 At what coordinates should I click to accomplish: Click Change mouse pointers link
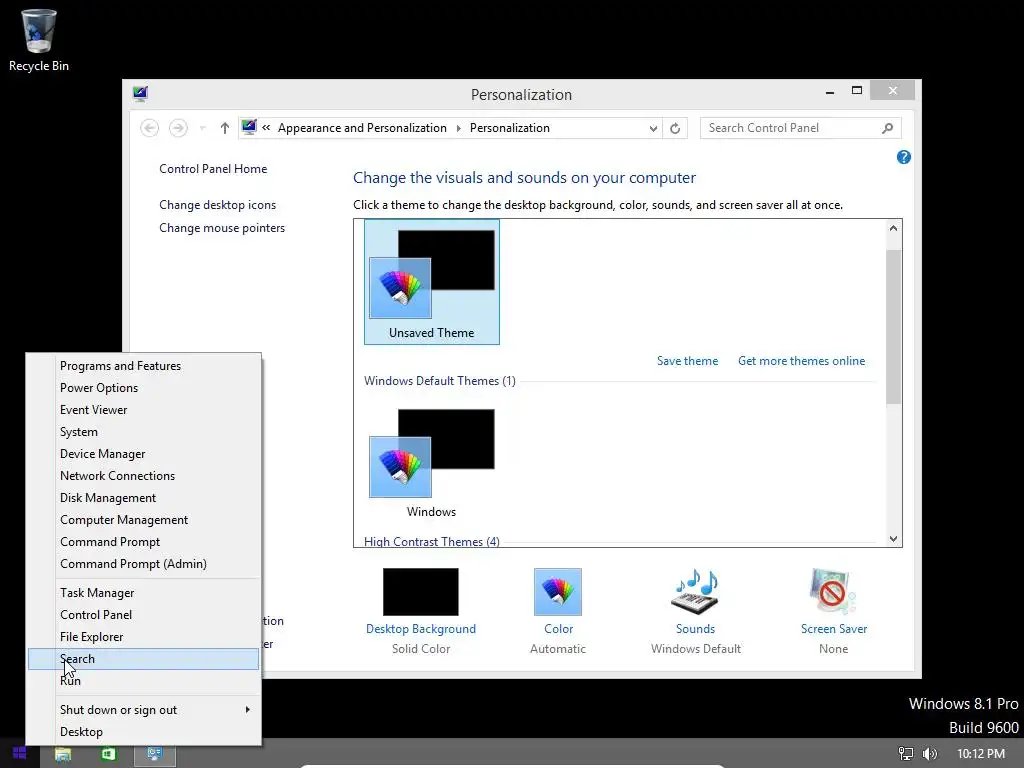(x=222, y=228)
